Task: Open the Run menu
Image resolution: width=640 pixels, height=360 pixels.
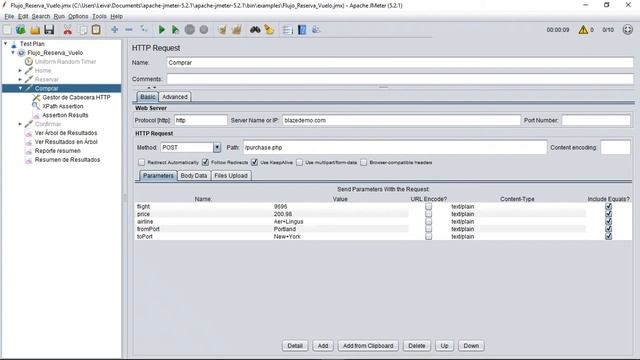Action: click(x=59, y=16)
